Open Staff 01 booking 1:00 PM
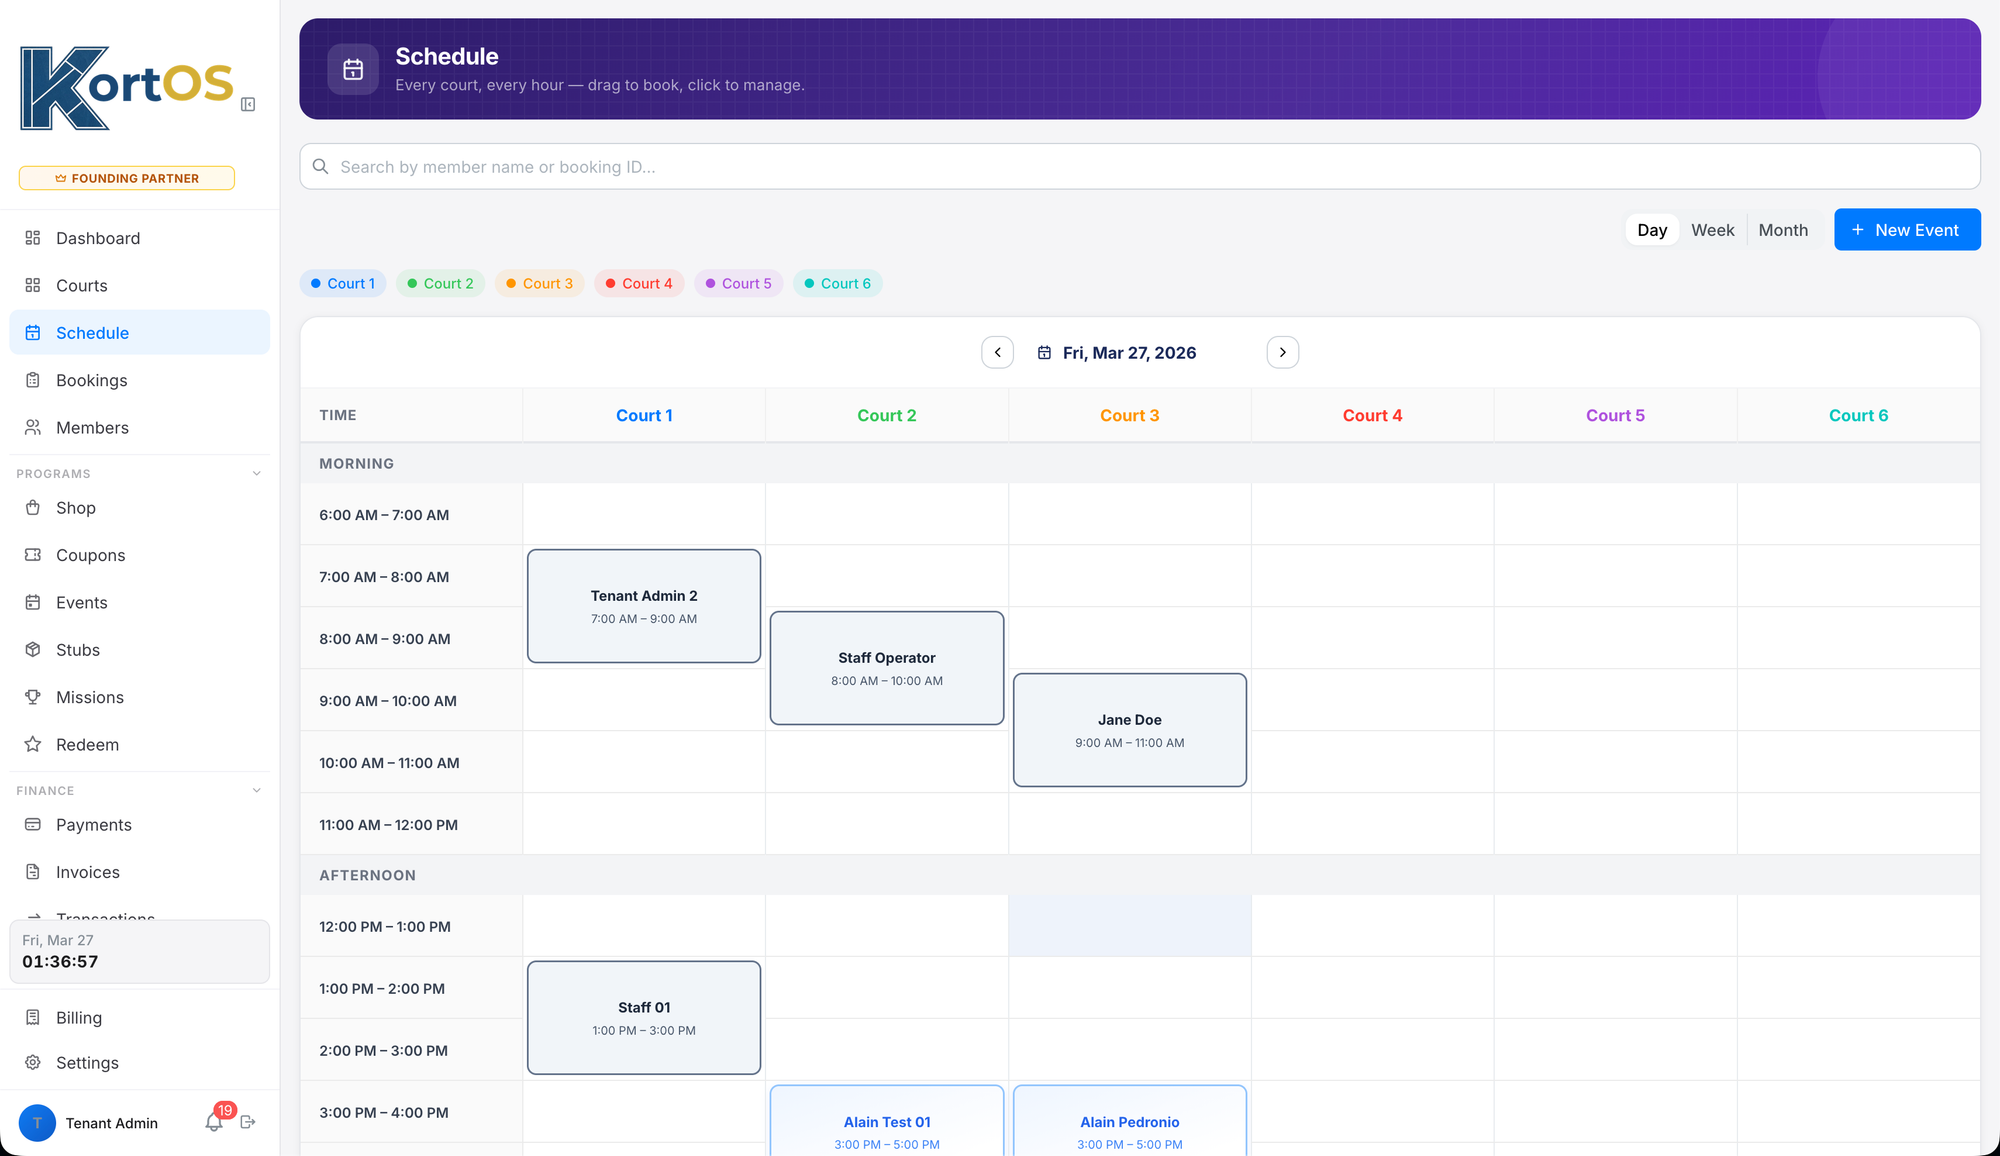The image size is (2000, 1156). (x=644, y=1018)
